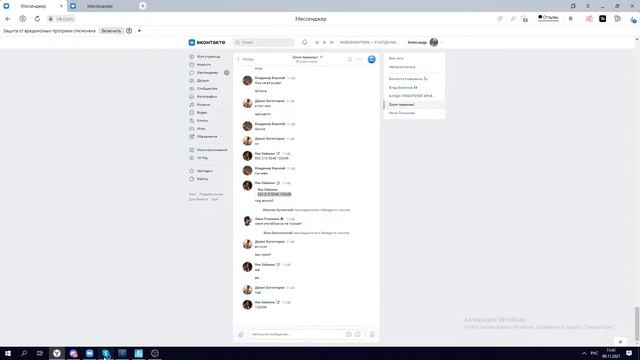Open Друзья in left sidebar

click(x=202, y=81)
